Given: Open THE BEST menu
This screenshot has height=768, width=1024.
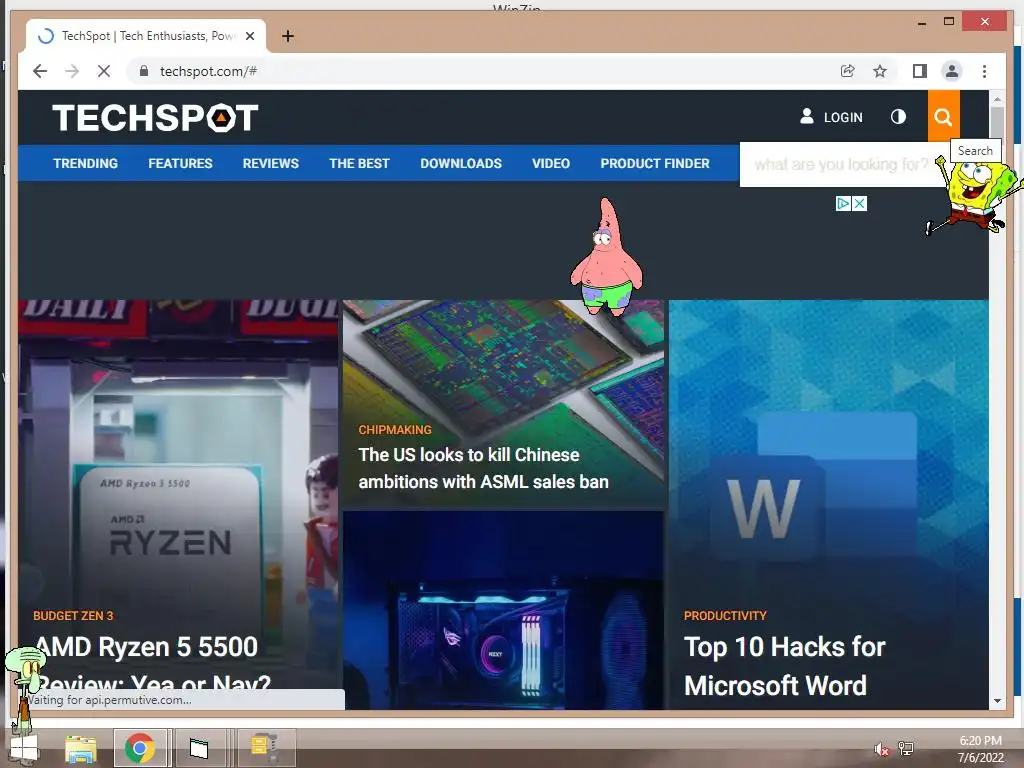Looking at the screenshot, I should tap(359, 163).
